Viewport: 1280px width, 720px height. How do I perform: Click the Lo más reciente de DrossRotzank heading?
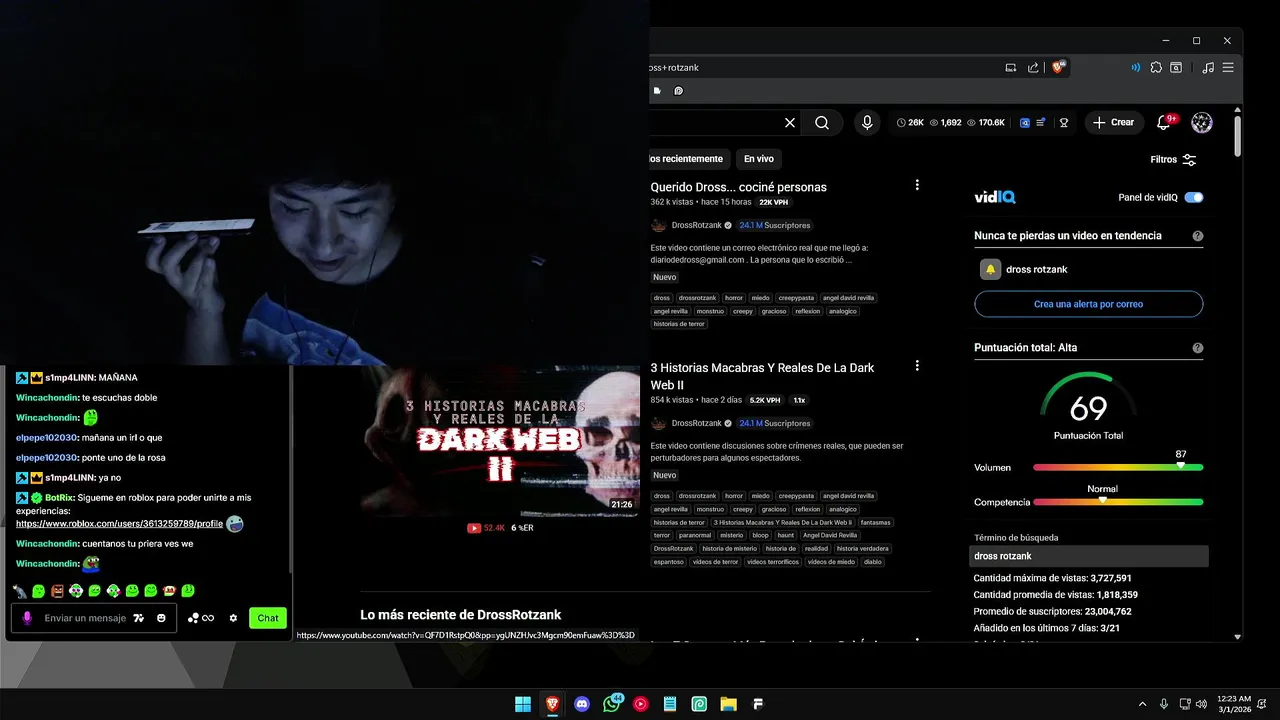click(x=461, y=615)
